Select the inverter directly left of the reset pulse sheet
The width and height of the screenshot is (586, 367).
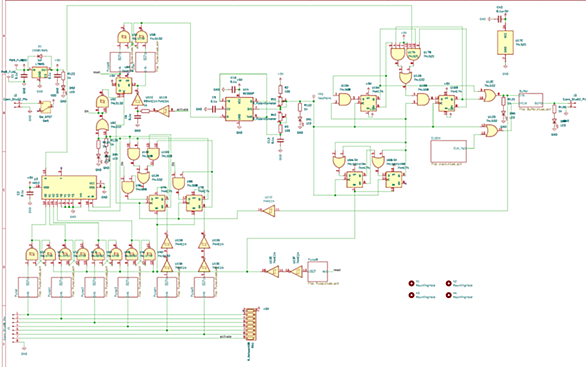(297, 271)
